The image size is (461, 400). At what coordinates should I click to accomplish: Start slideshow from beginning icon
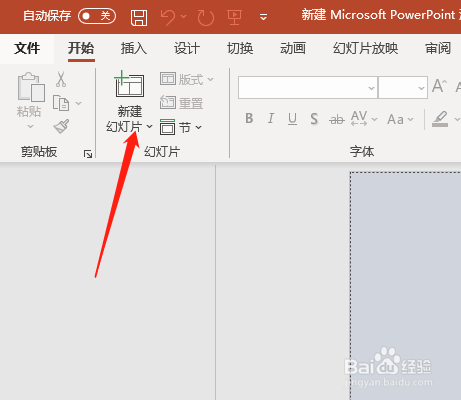click(x=234, y=17)
